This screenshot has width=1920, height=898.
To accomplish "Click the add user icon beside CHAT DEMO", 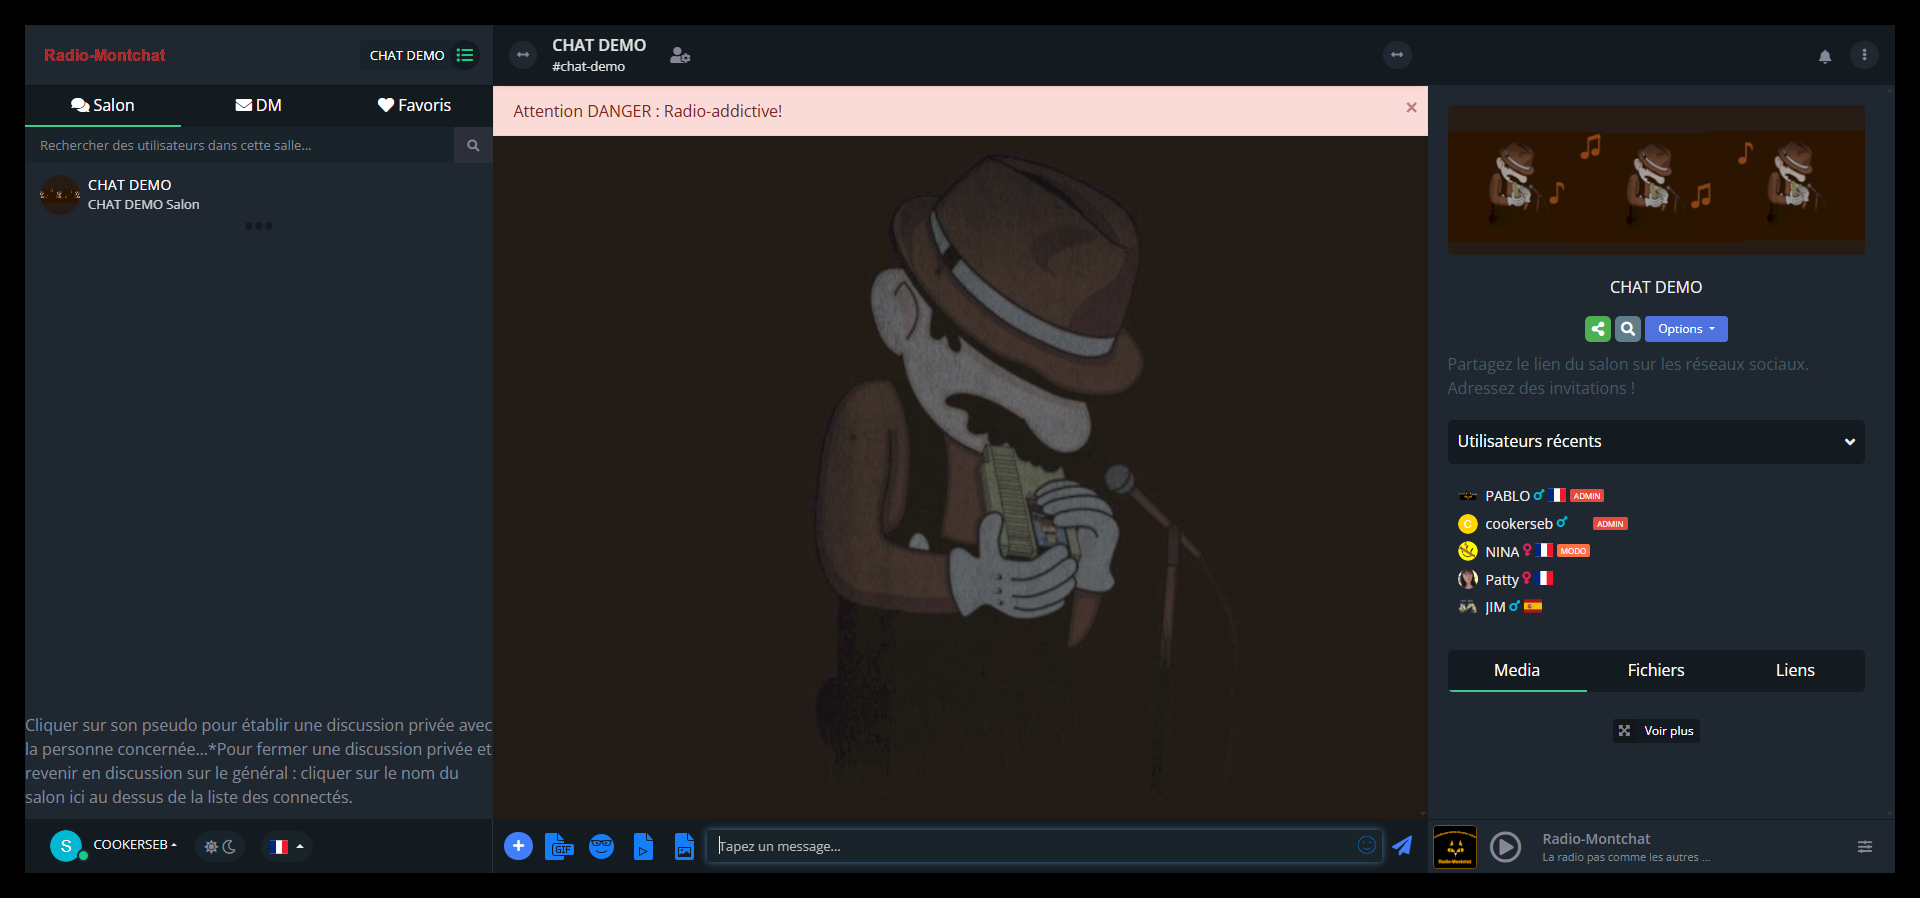I will coord(680,56).
